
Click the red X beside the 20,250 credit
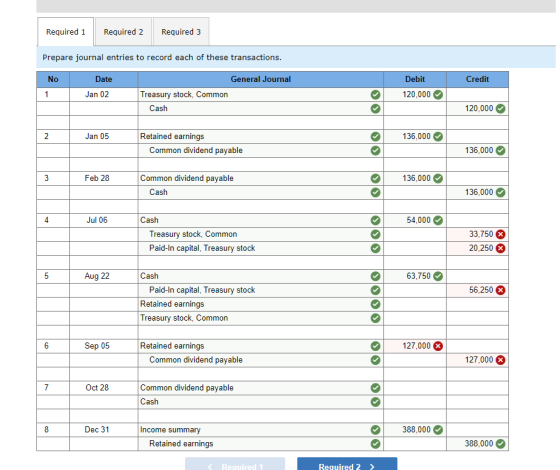pos(501,248)
